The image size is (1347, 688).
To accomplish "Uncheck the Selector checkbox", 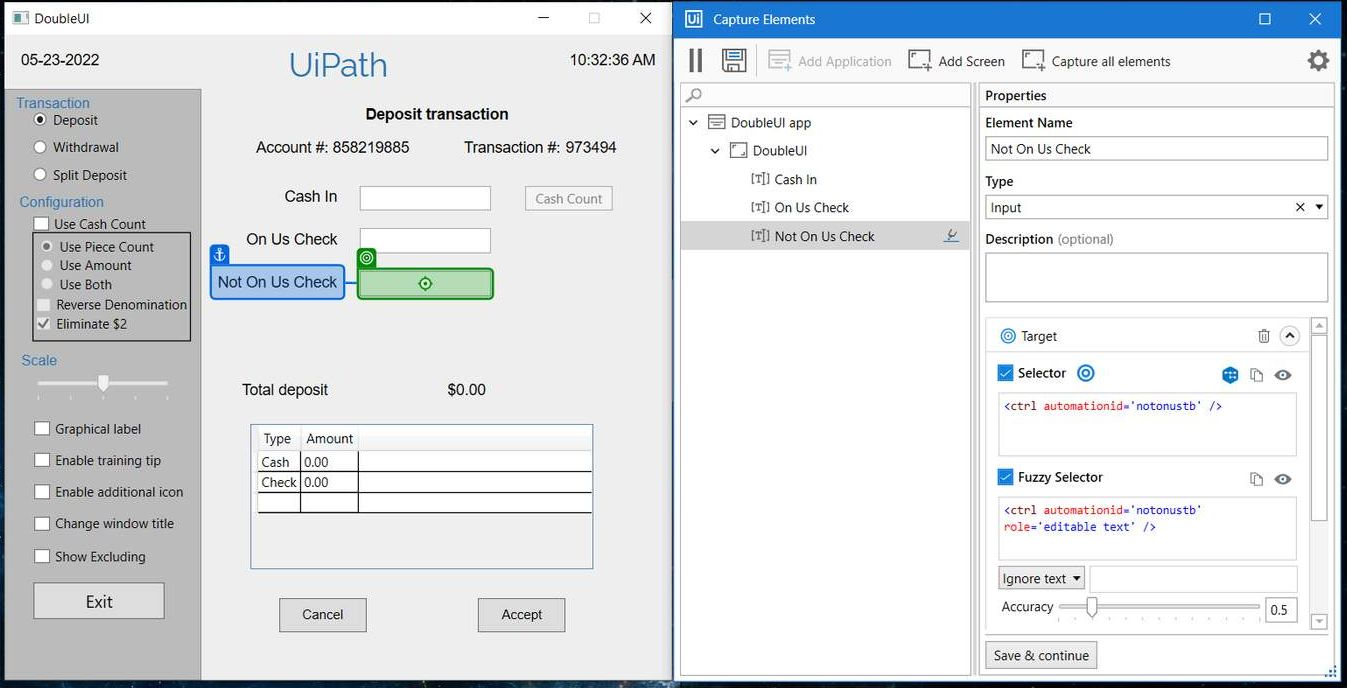I will pyautogui.click(x=1006, y=373).
